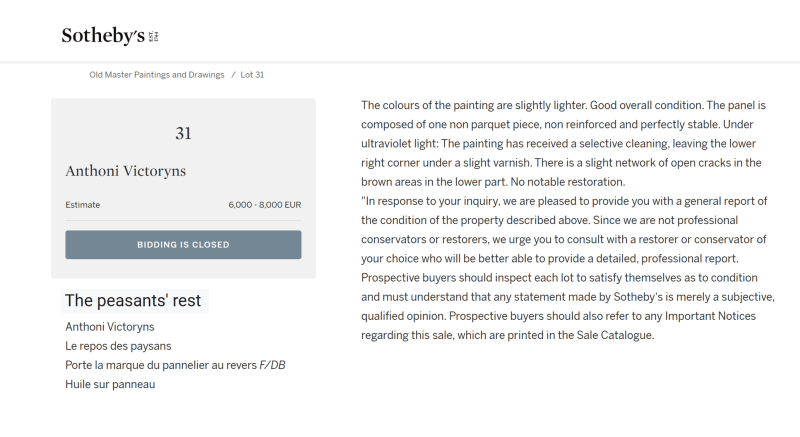Click the F/DB panel maker mark text
800x437 pixels.
[272, 366]
